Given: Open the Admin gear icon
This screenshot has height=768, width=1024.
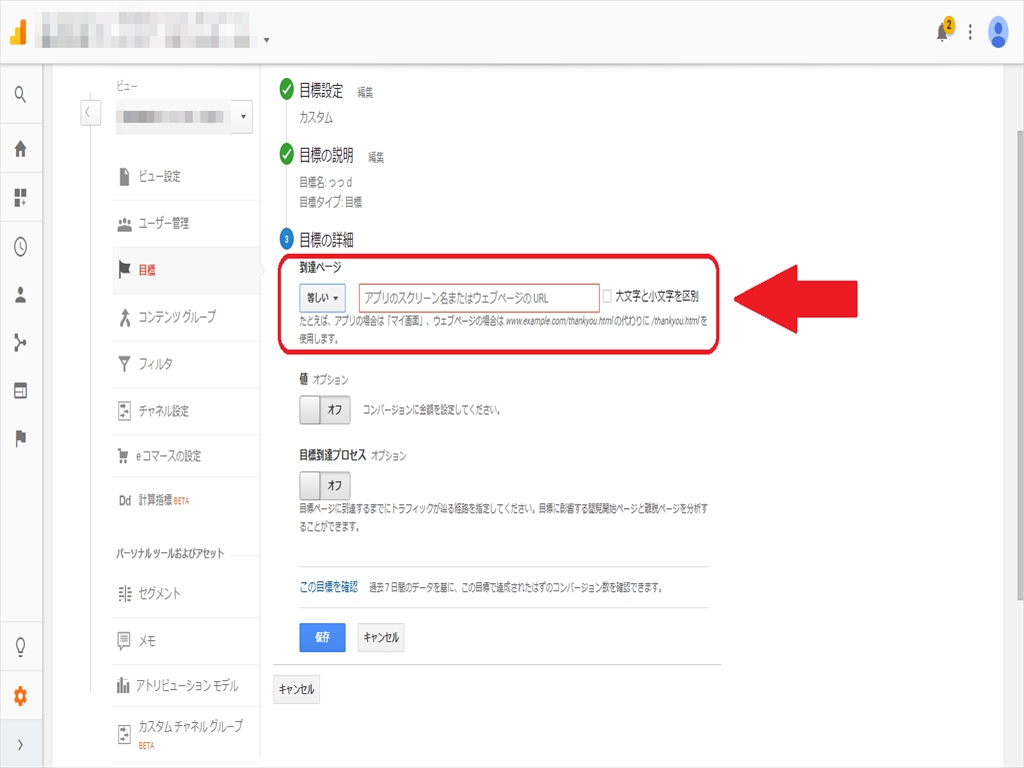Looking at the screenshot, I should pyautogui.click(x=20, y=696).
